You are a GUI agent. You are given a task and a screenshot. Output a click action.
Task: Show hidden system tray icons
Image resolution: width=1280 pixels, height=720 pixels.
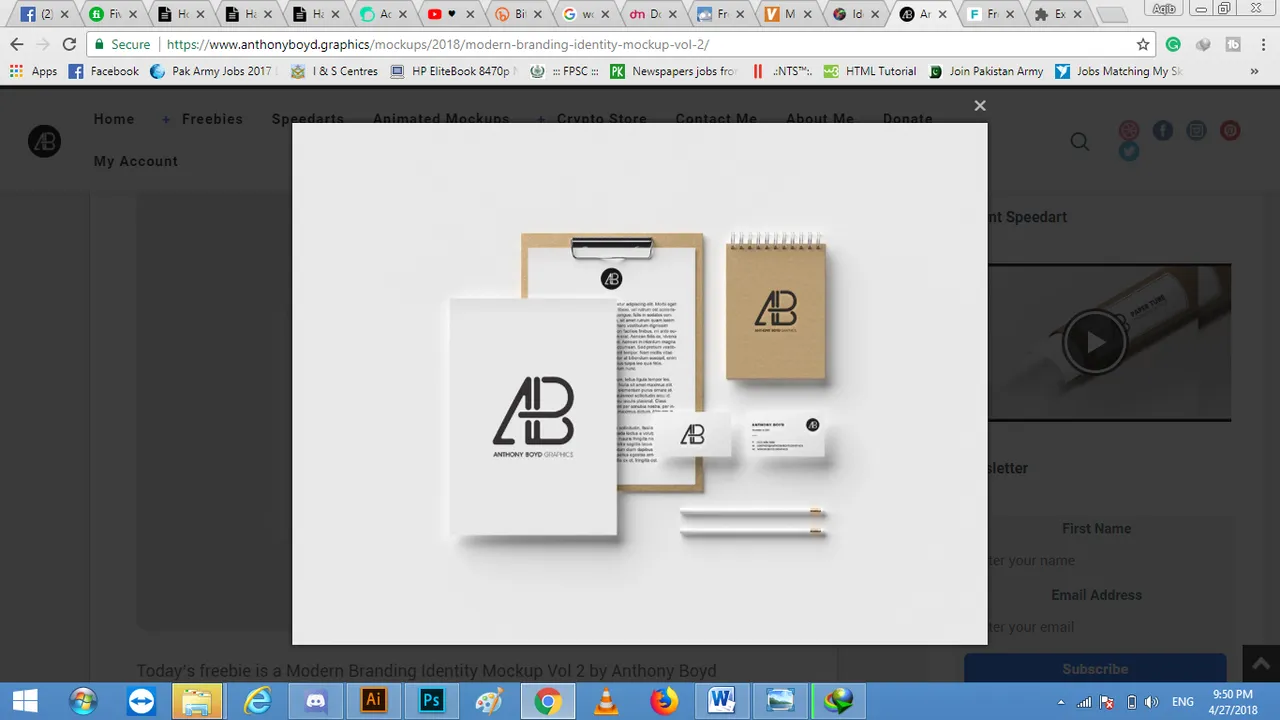point(1061,702)
